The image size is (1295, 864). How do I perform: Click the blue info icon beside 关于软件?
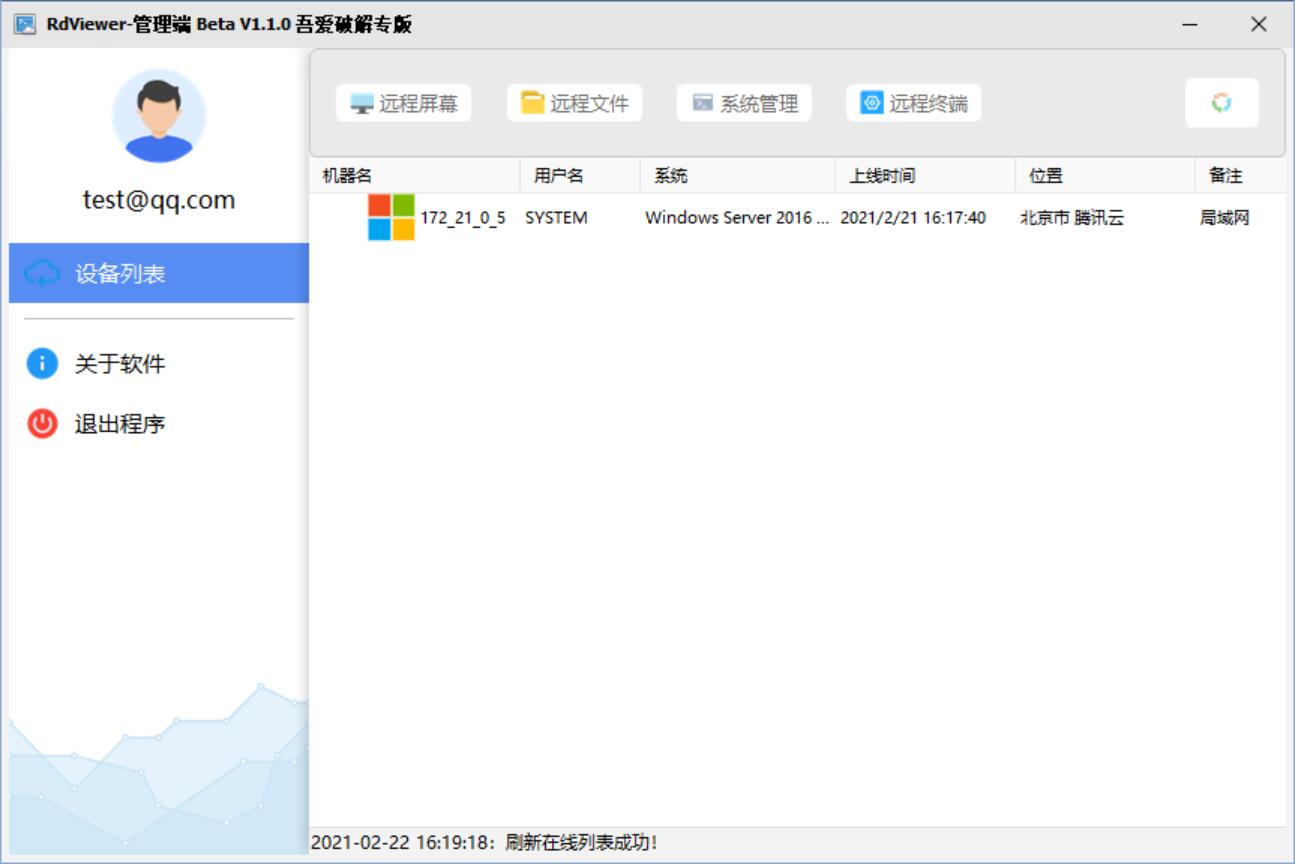tap(42, 364)
